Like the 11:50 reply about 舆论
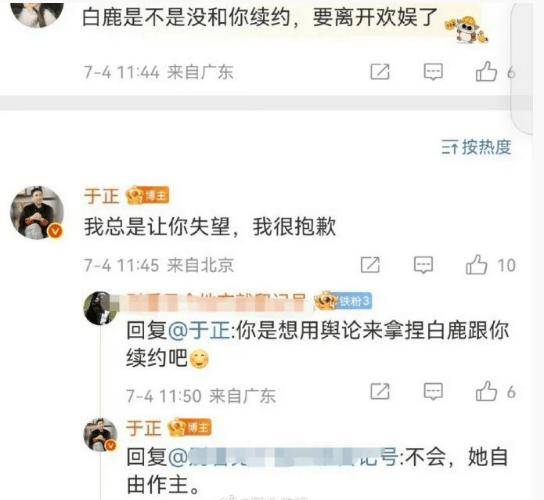The height and width of the screenshot is (500, 544). click(486, 391)
